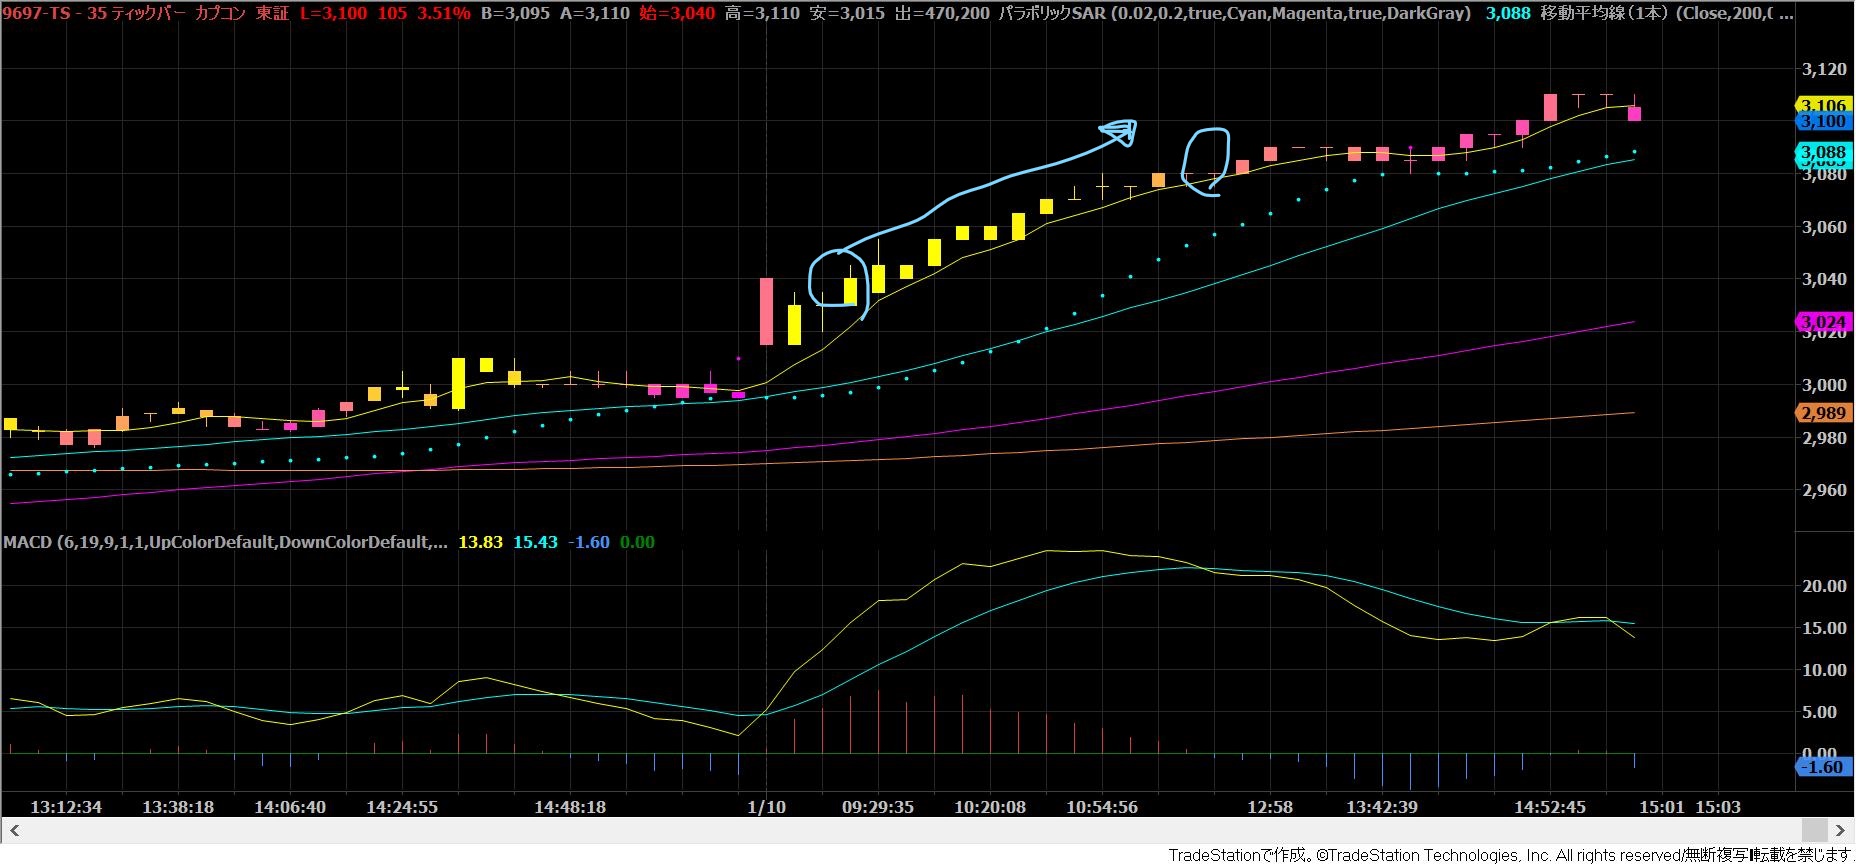Click the open value '始=3,040'

click(677, 13)
